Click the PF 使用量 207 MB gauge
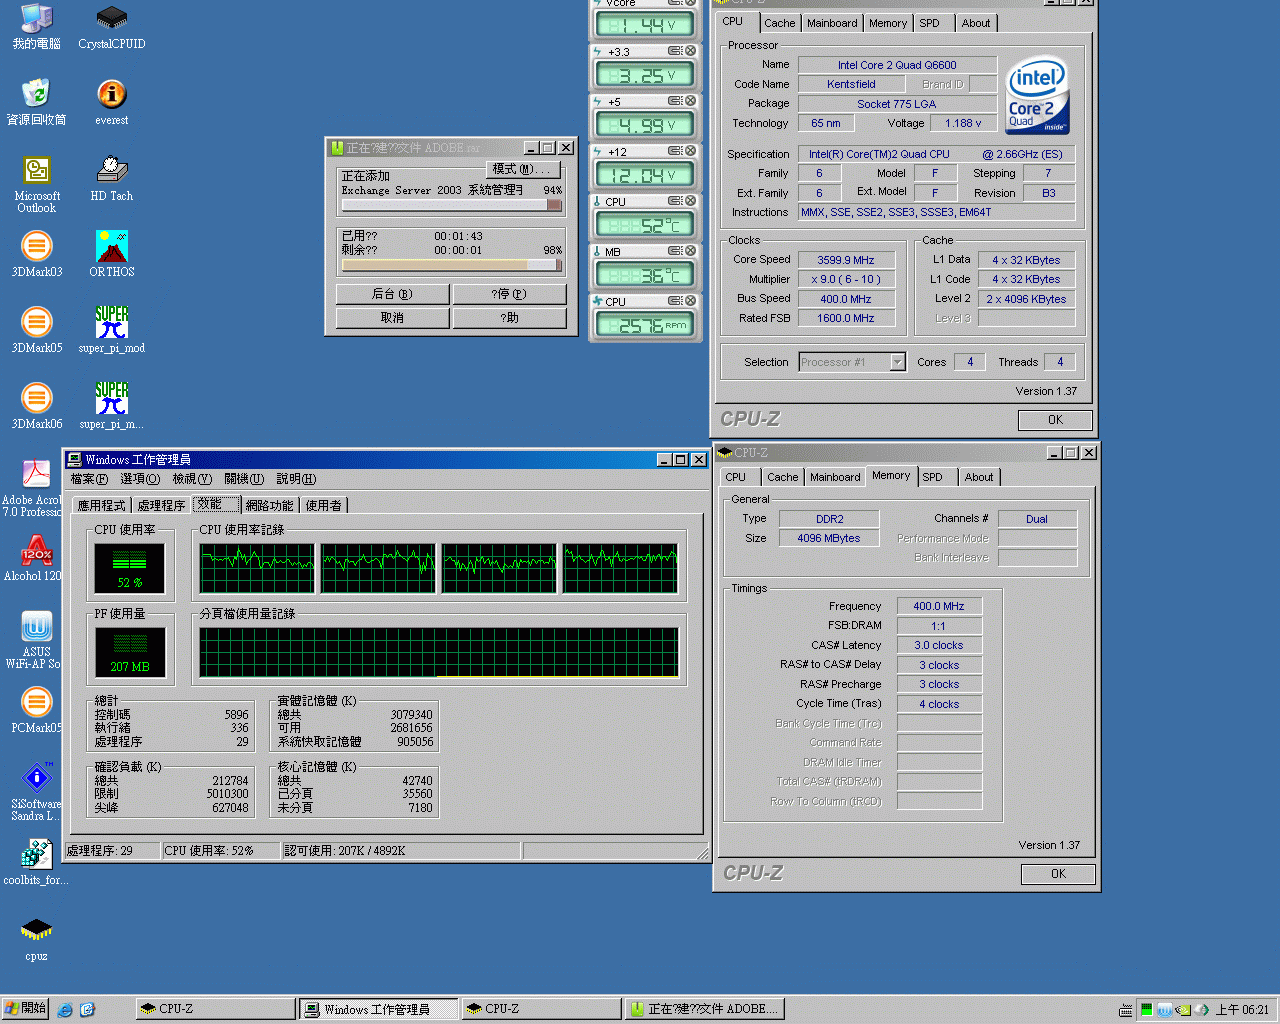 coord(130,651)
